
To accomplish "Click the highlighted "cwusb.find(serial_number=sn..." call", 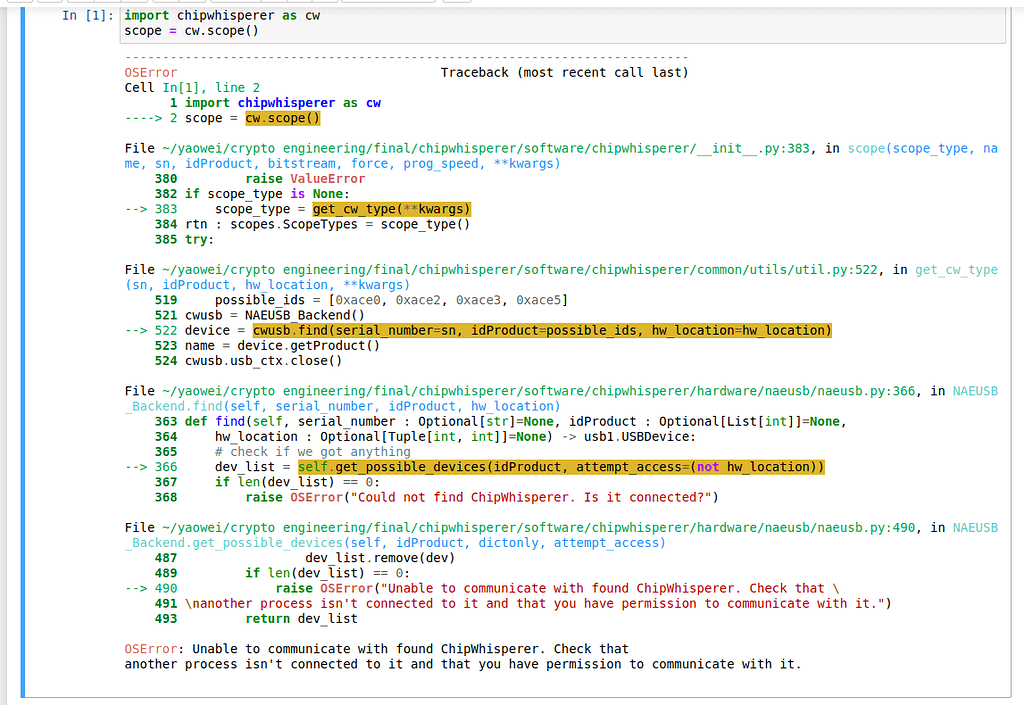I will point(541,330).
